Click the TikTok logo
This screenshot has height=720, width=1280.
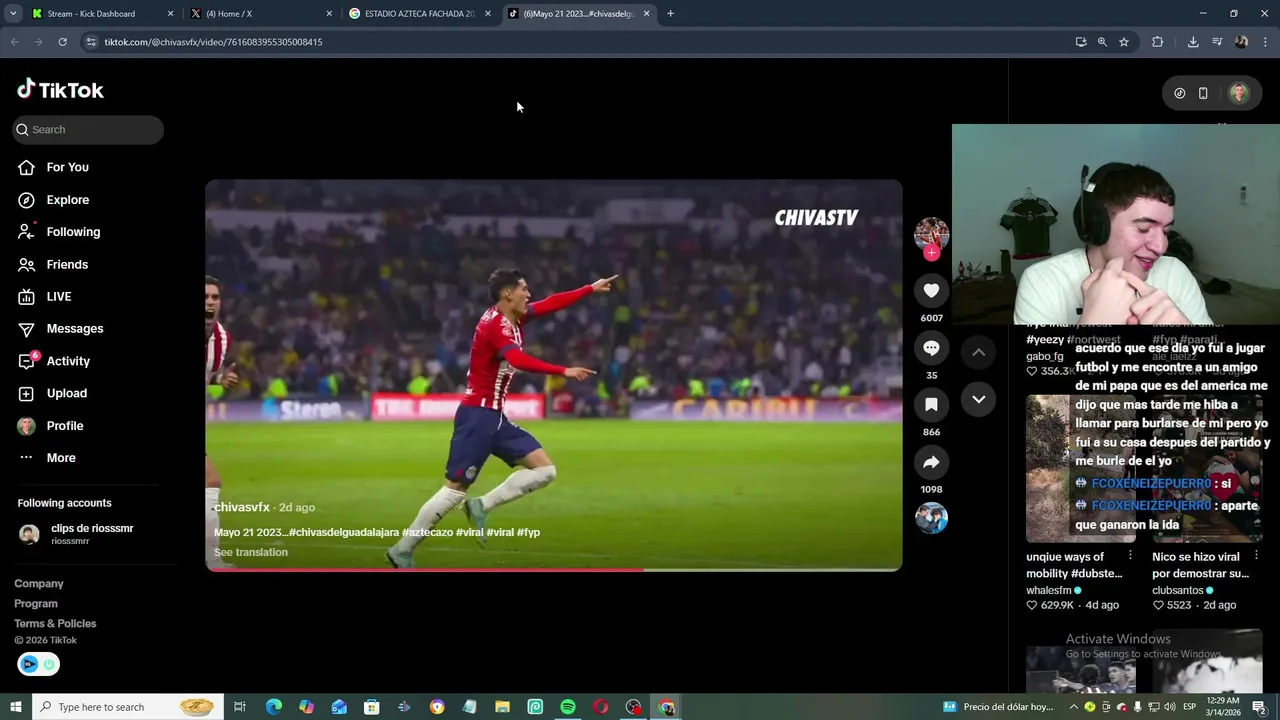tap(60, 90)
